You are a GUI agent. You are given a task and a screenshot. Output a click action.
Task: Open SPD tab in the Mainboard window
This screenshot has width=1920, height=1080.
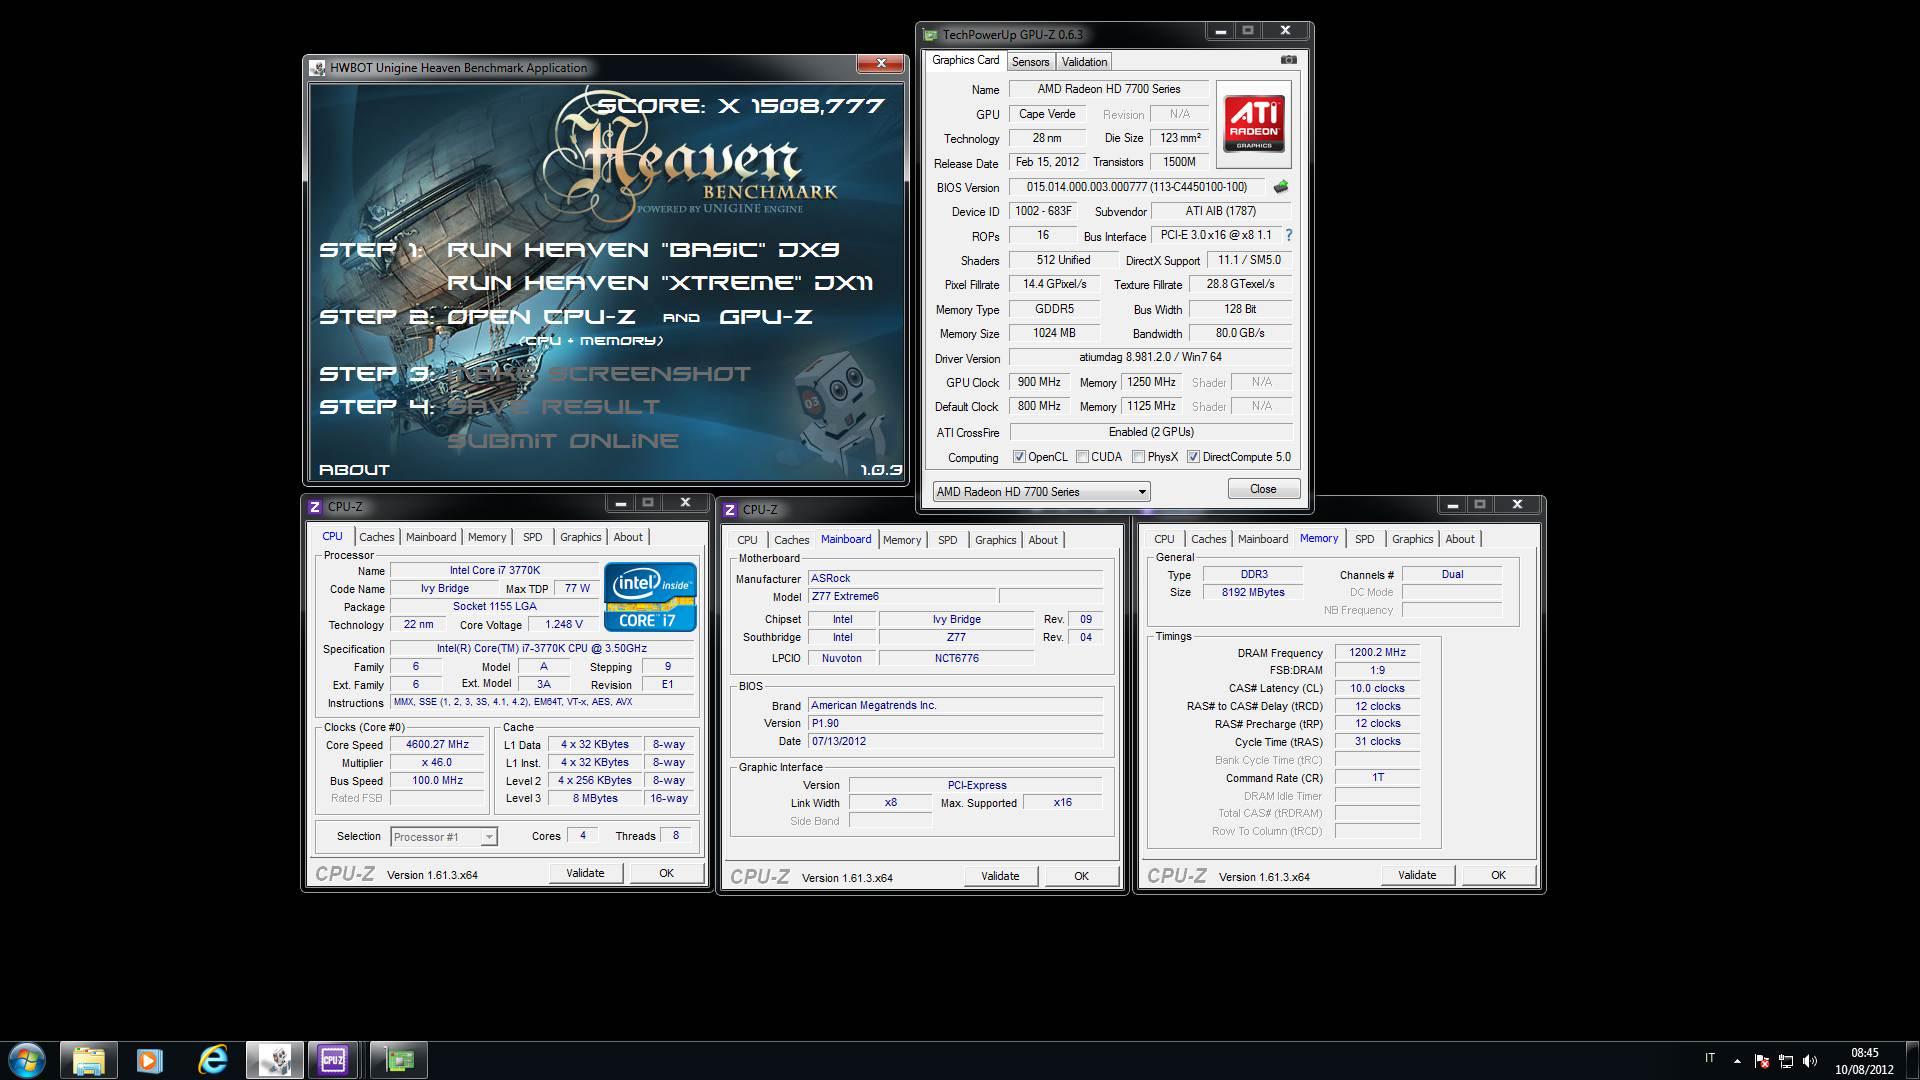tap(947, 540)
